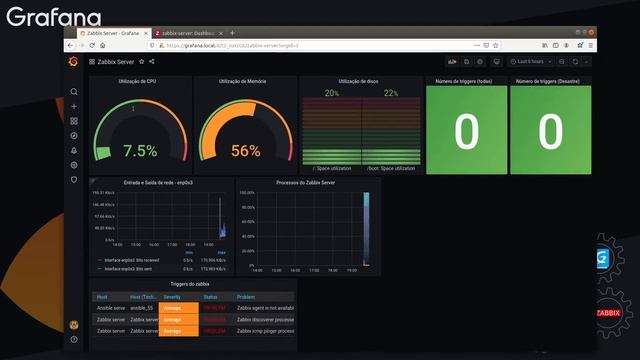Click the 'ansible_55' host cell
640x360 pixels.
tap(142, 308)
